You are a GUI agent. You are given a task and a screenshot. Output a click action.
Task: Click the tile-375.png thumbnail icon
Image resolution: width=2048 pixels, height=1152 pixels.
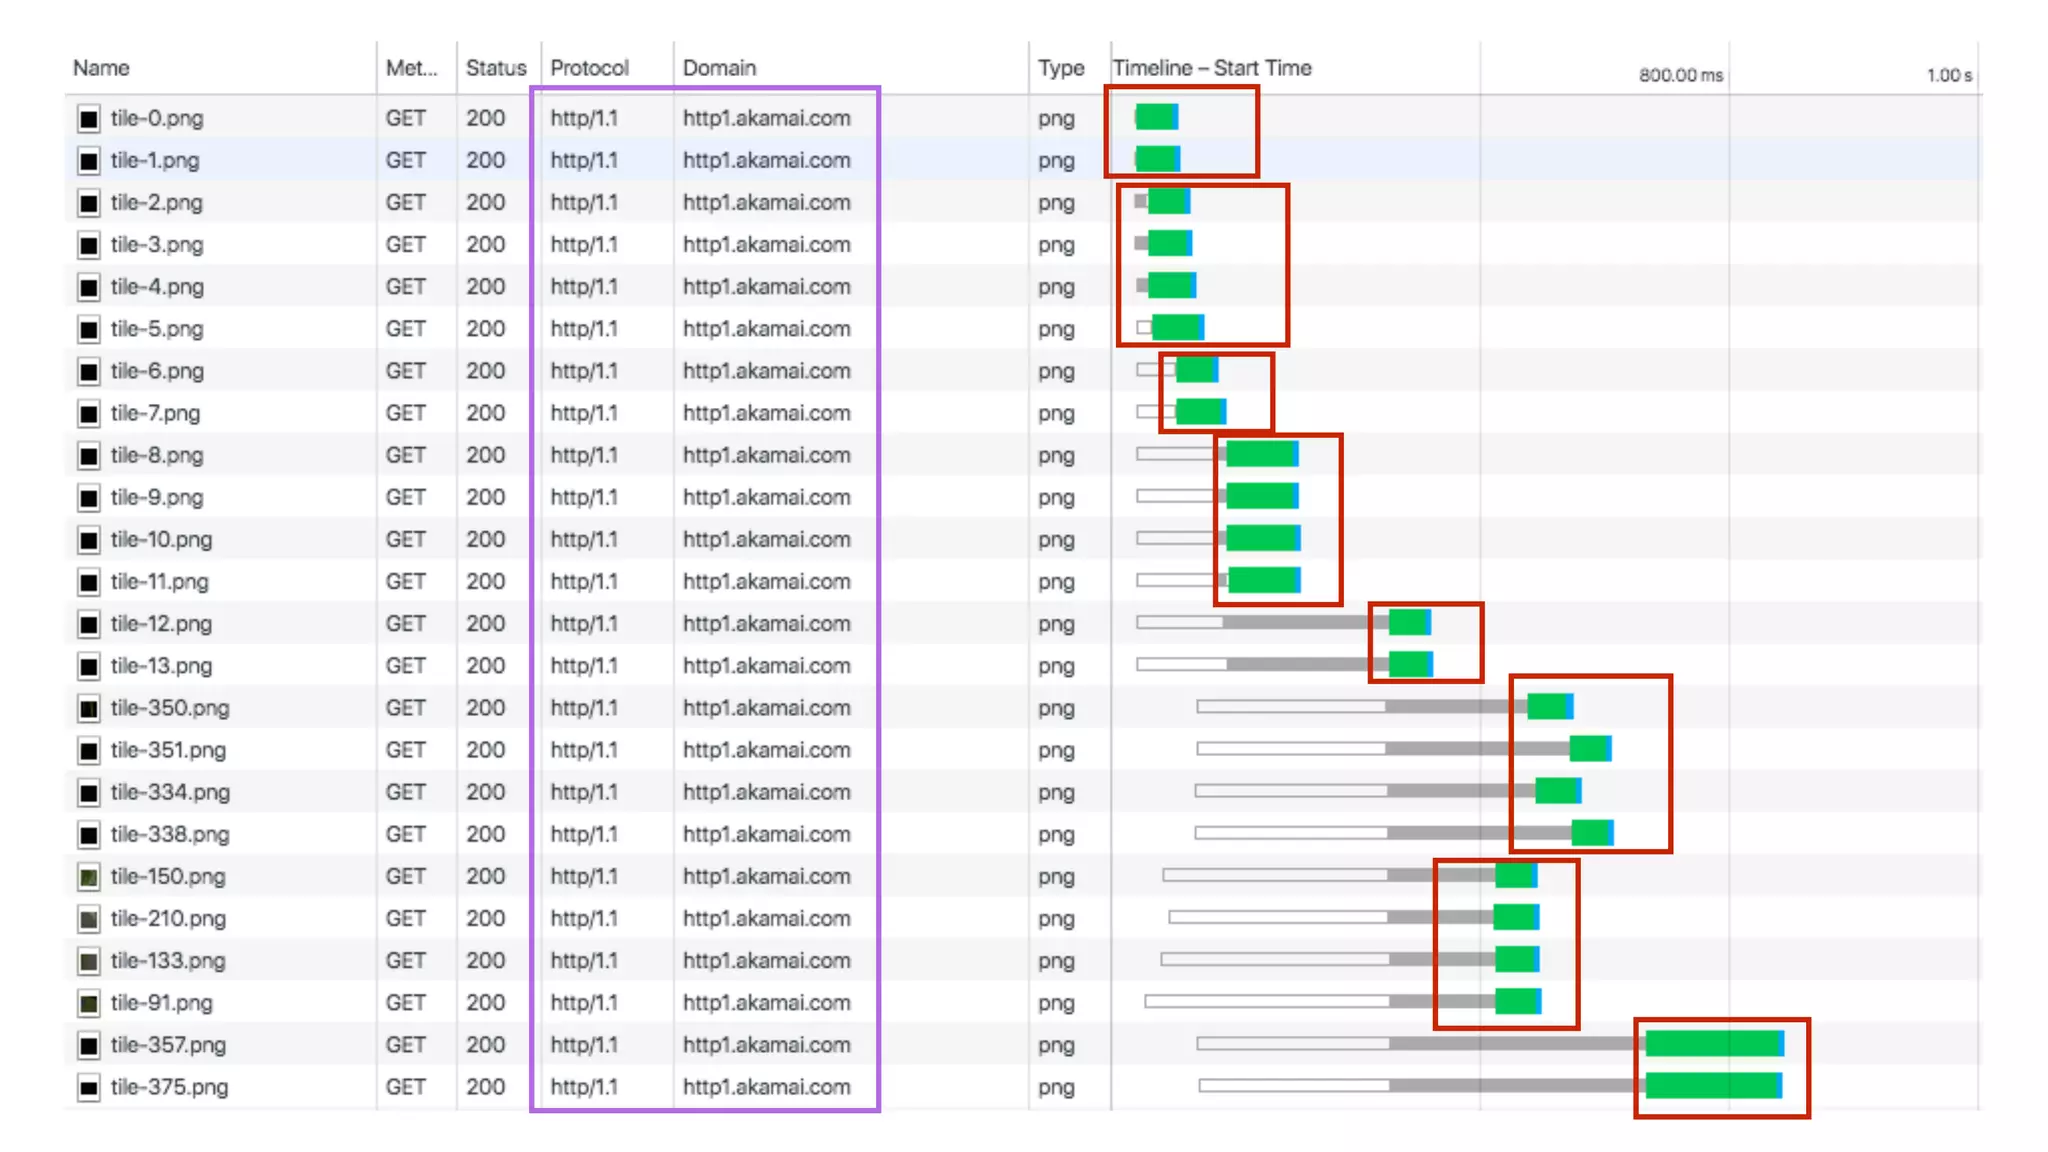point(89,1088)
